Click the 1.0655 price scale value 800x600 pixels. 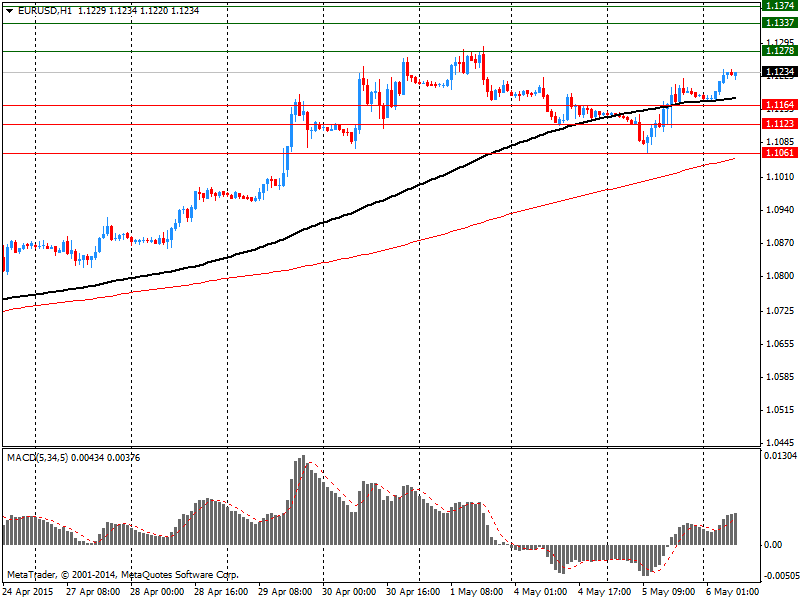coord(780,344)
